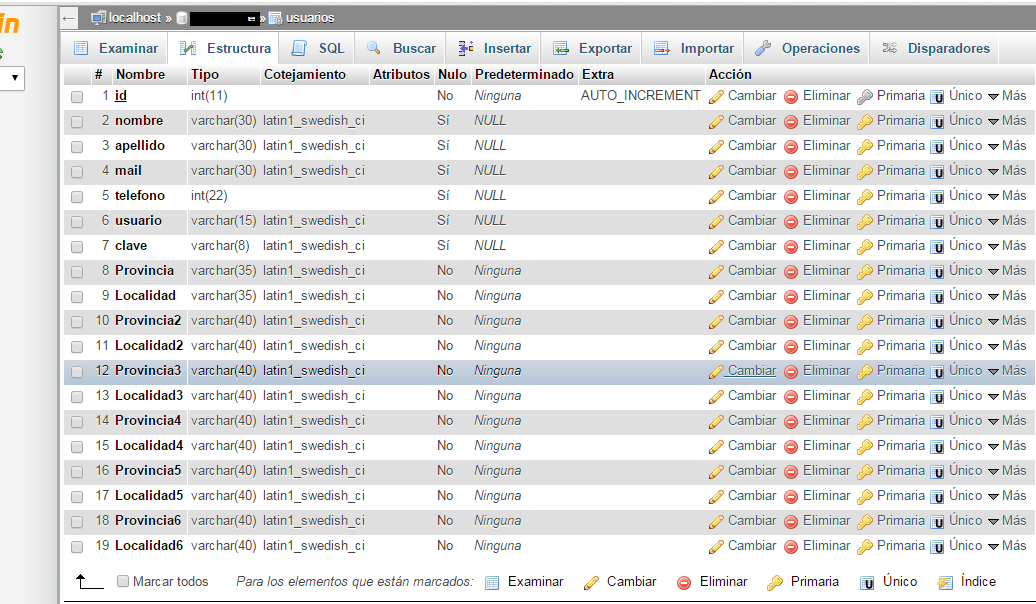The height and width of the screenshot is (604, 1036).
Task: Click the grey key icon in id row
Action: click(865, 97)
